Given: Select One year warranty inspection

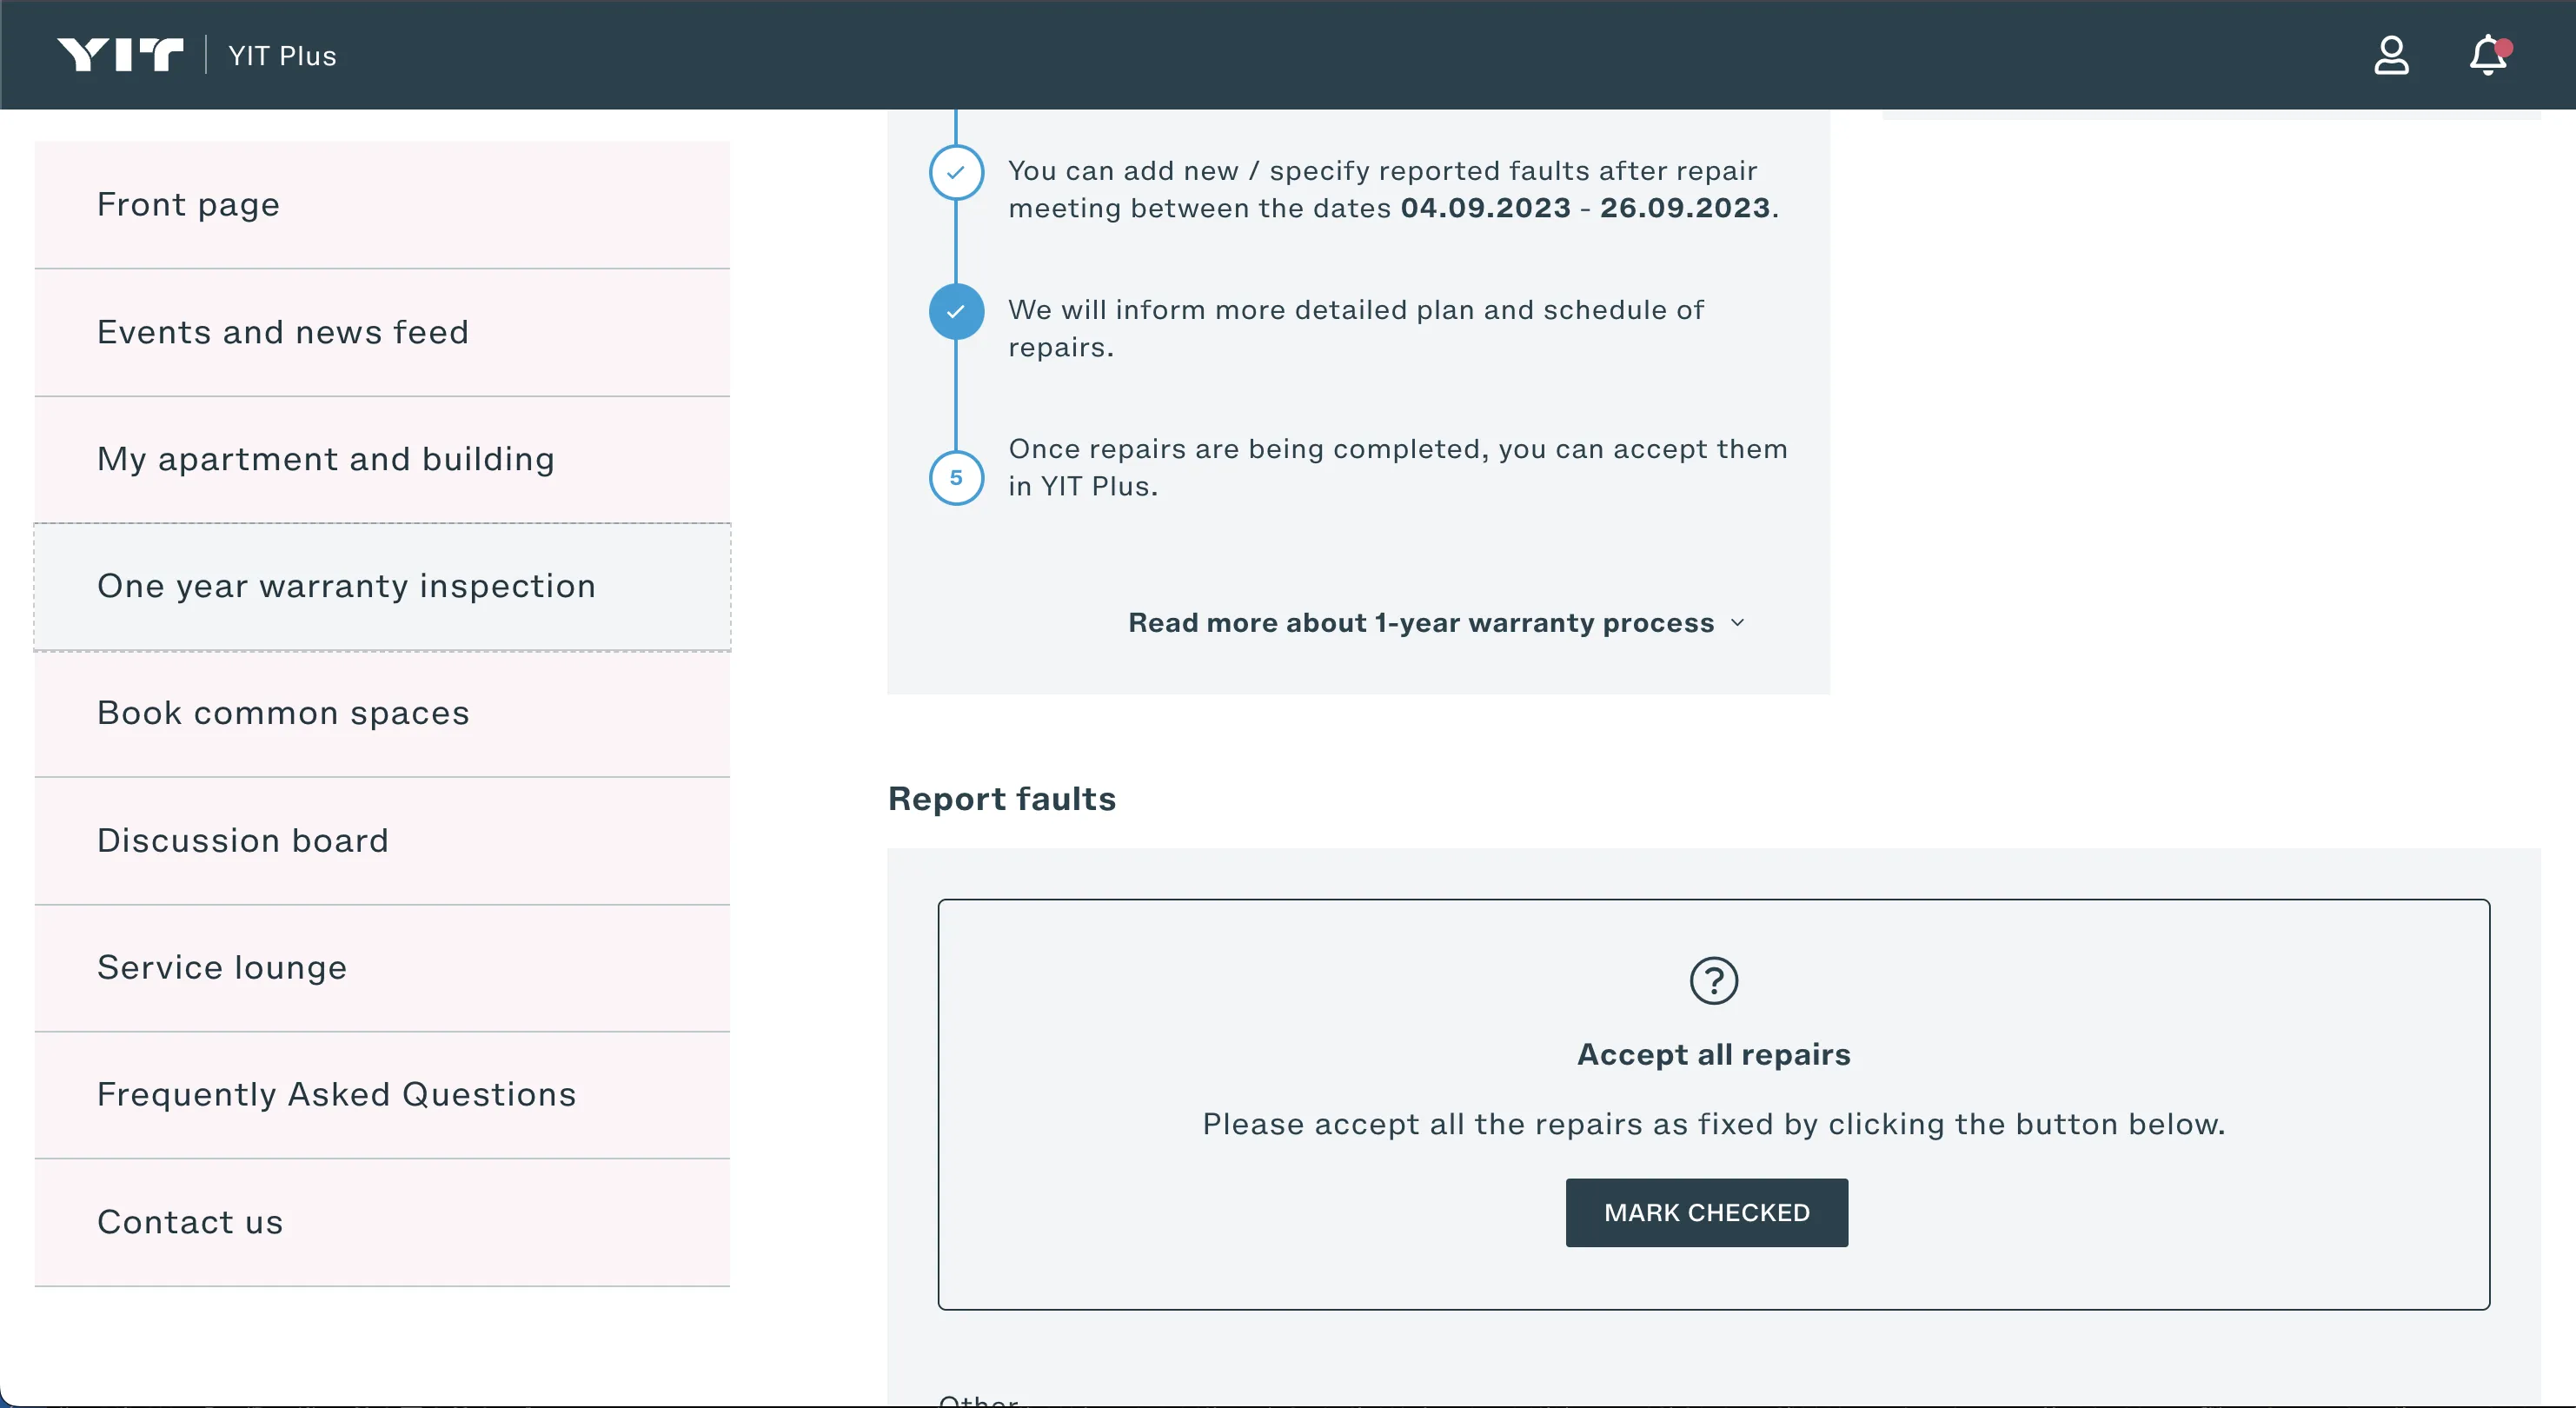Looking at the screenshot, I should [382, 587].
